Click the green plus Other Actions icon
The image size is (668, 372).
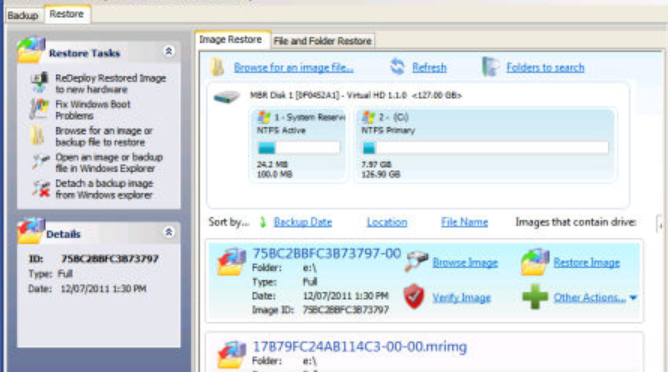point(535,297)
